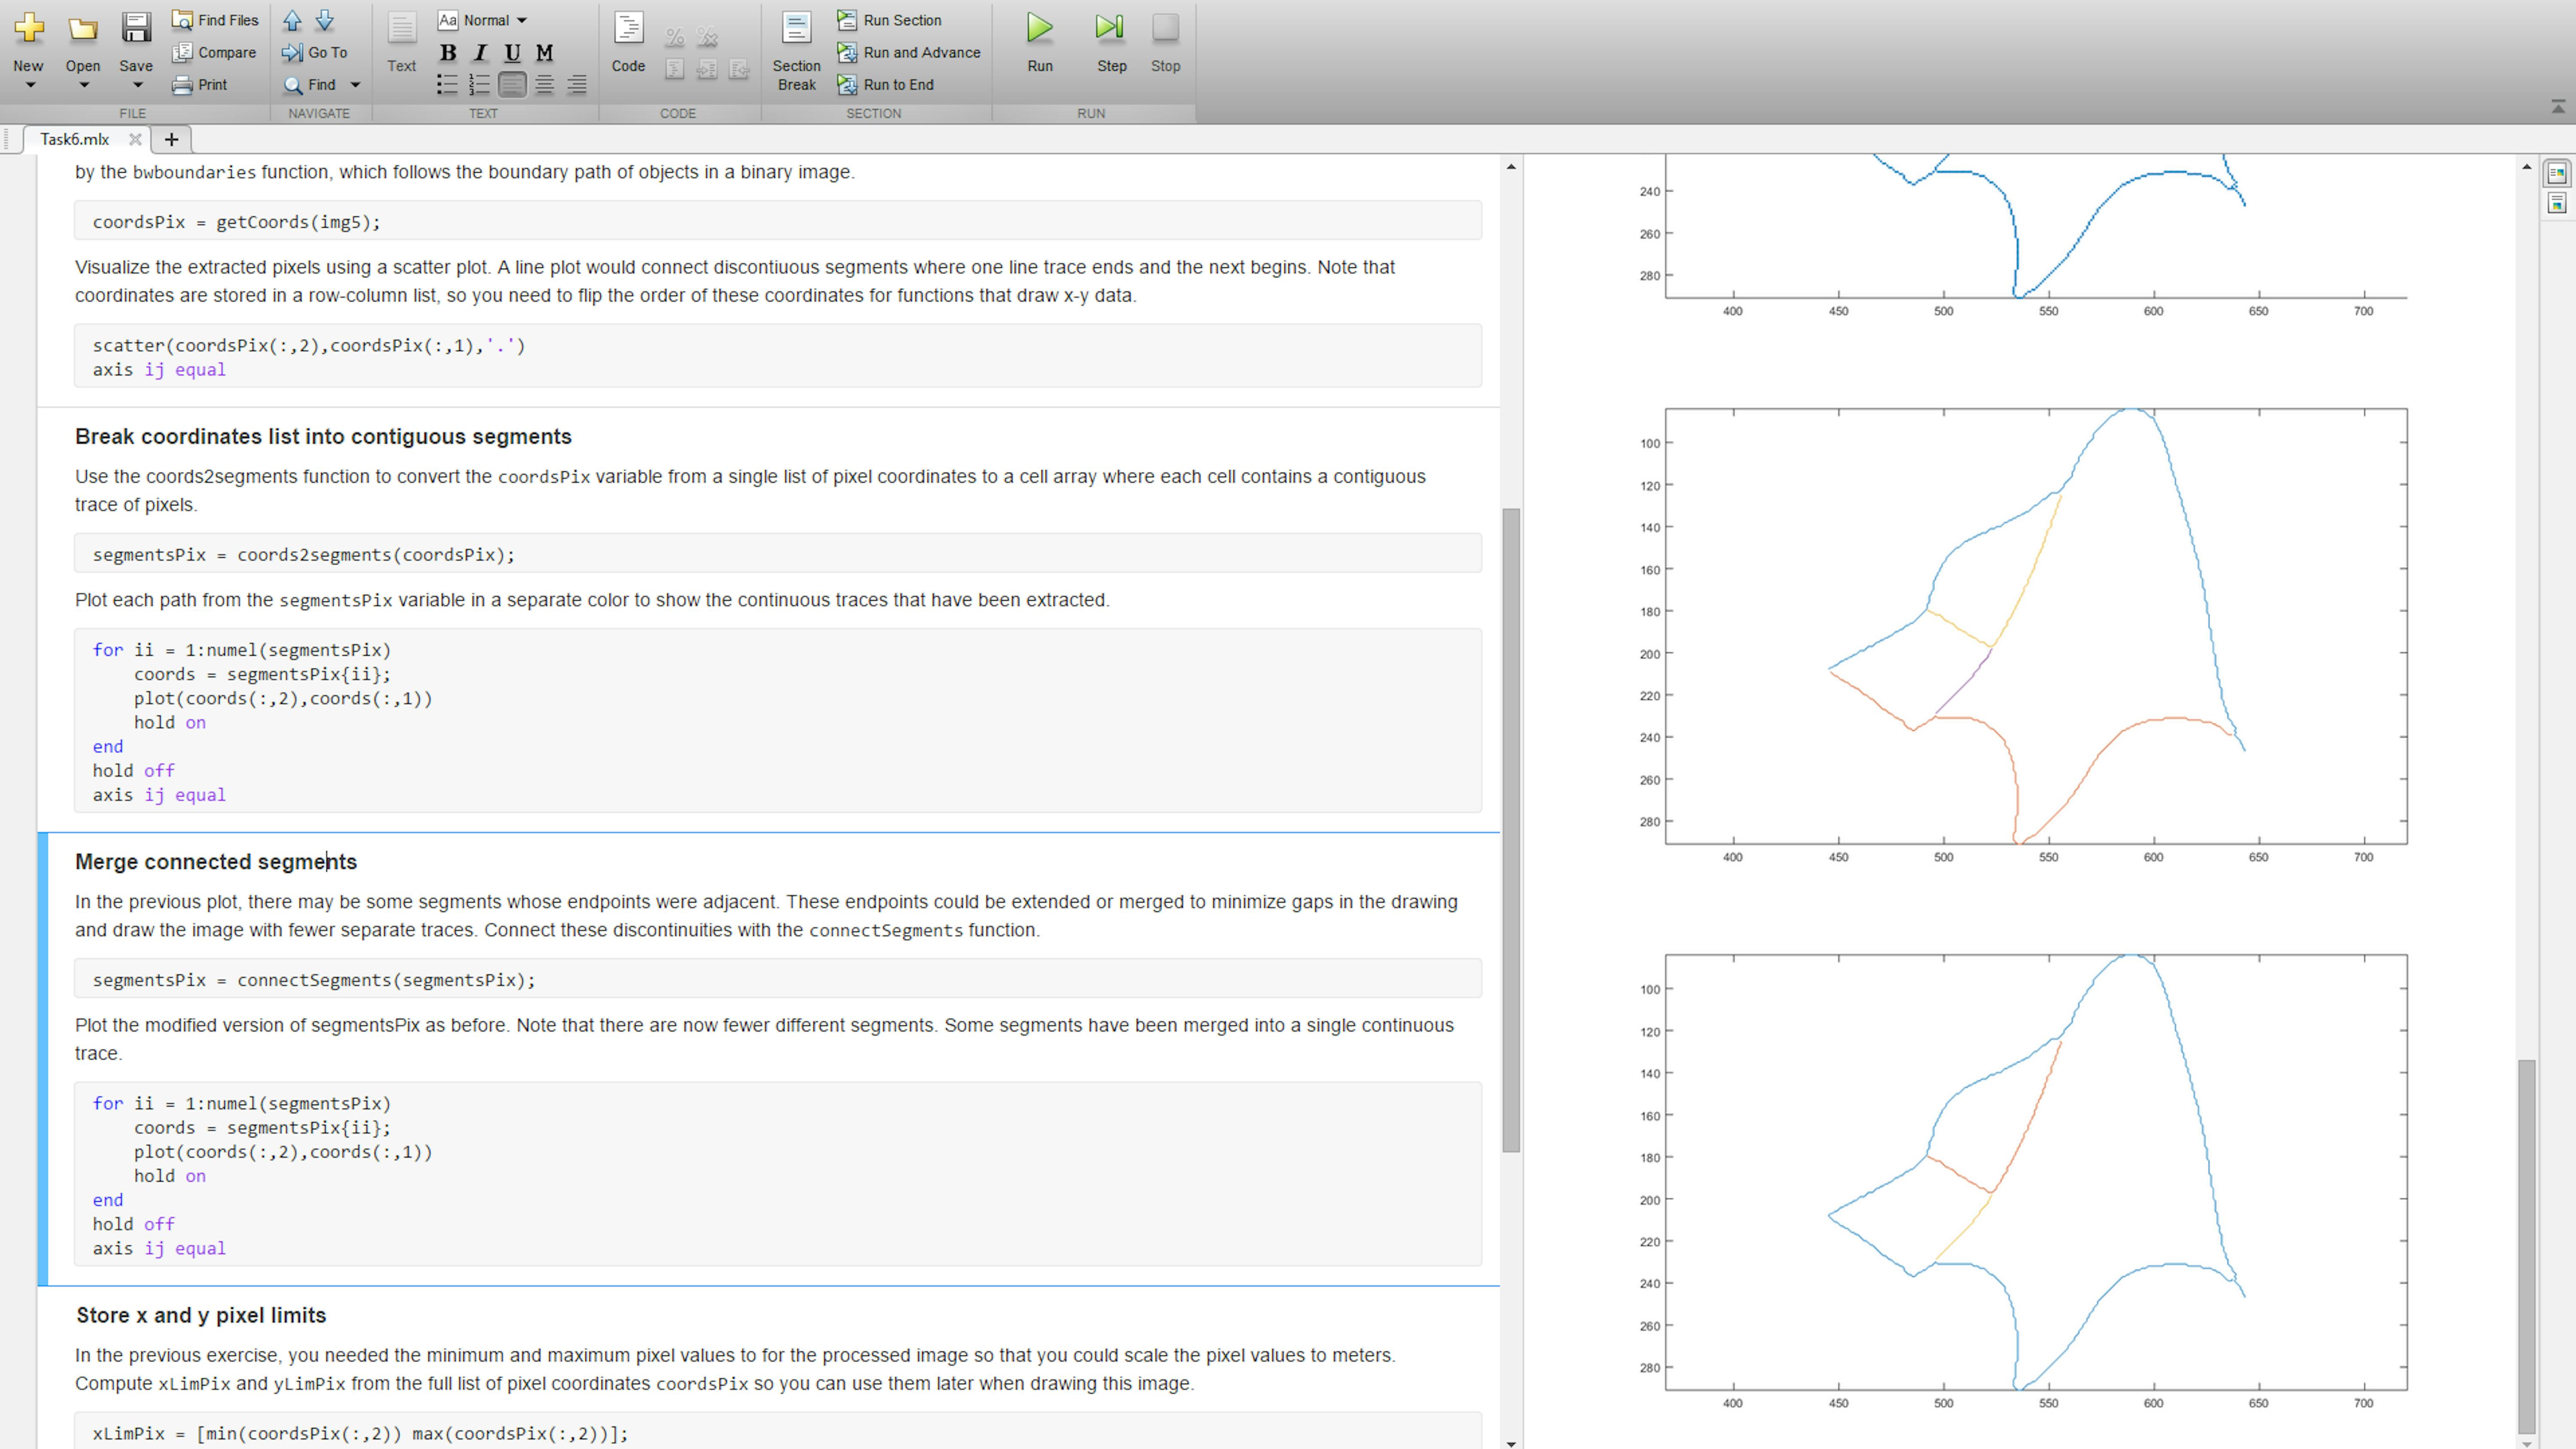Click the comment percent icon

tap(675, 37)
